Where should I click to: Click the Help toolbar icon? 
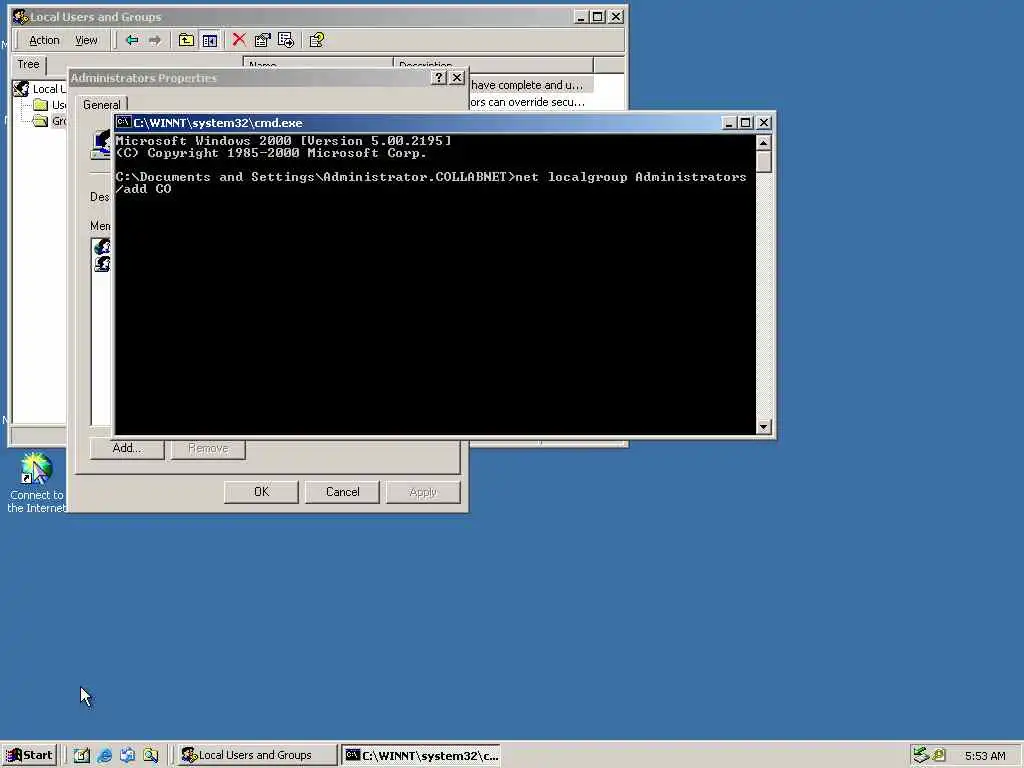pos(317,40)
